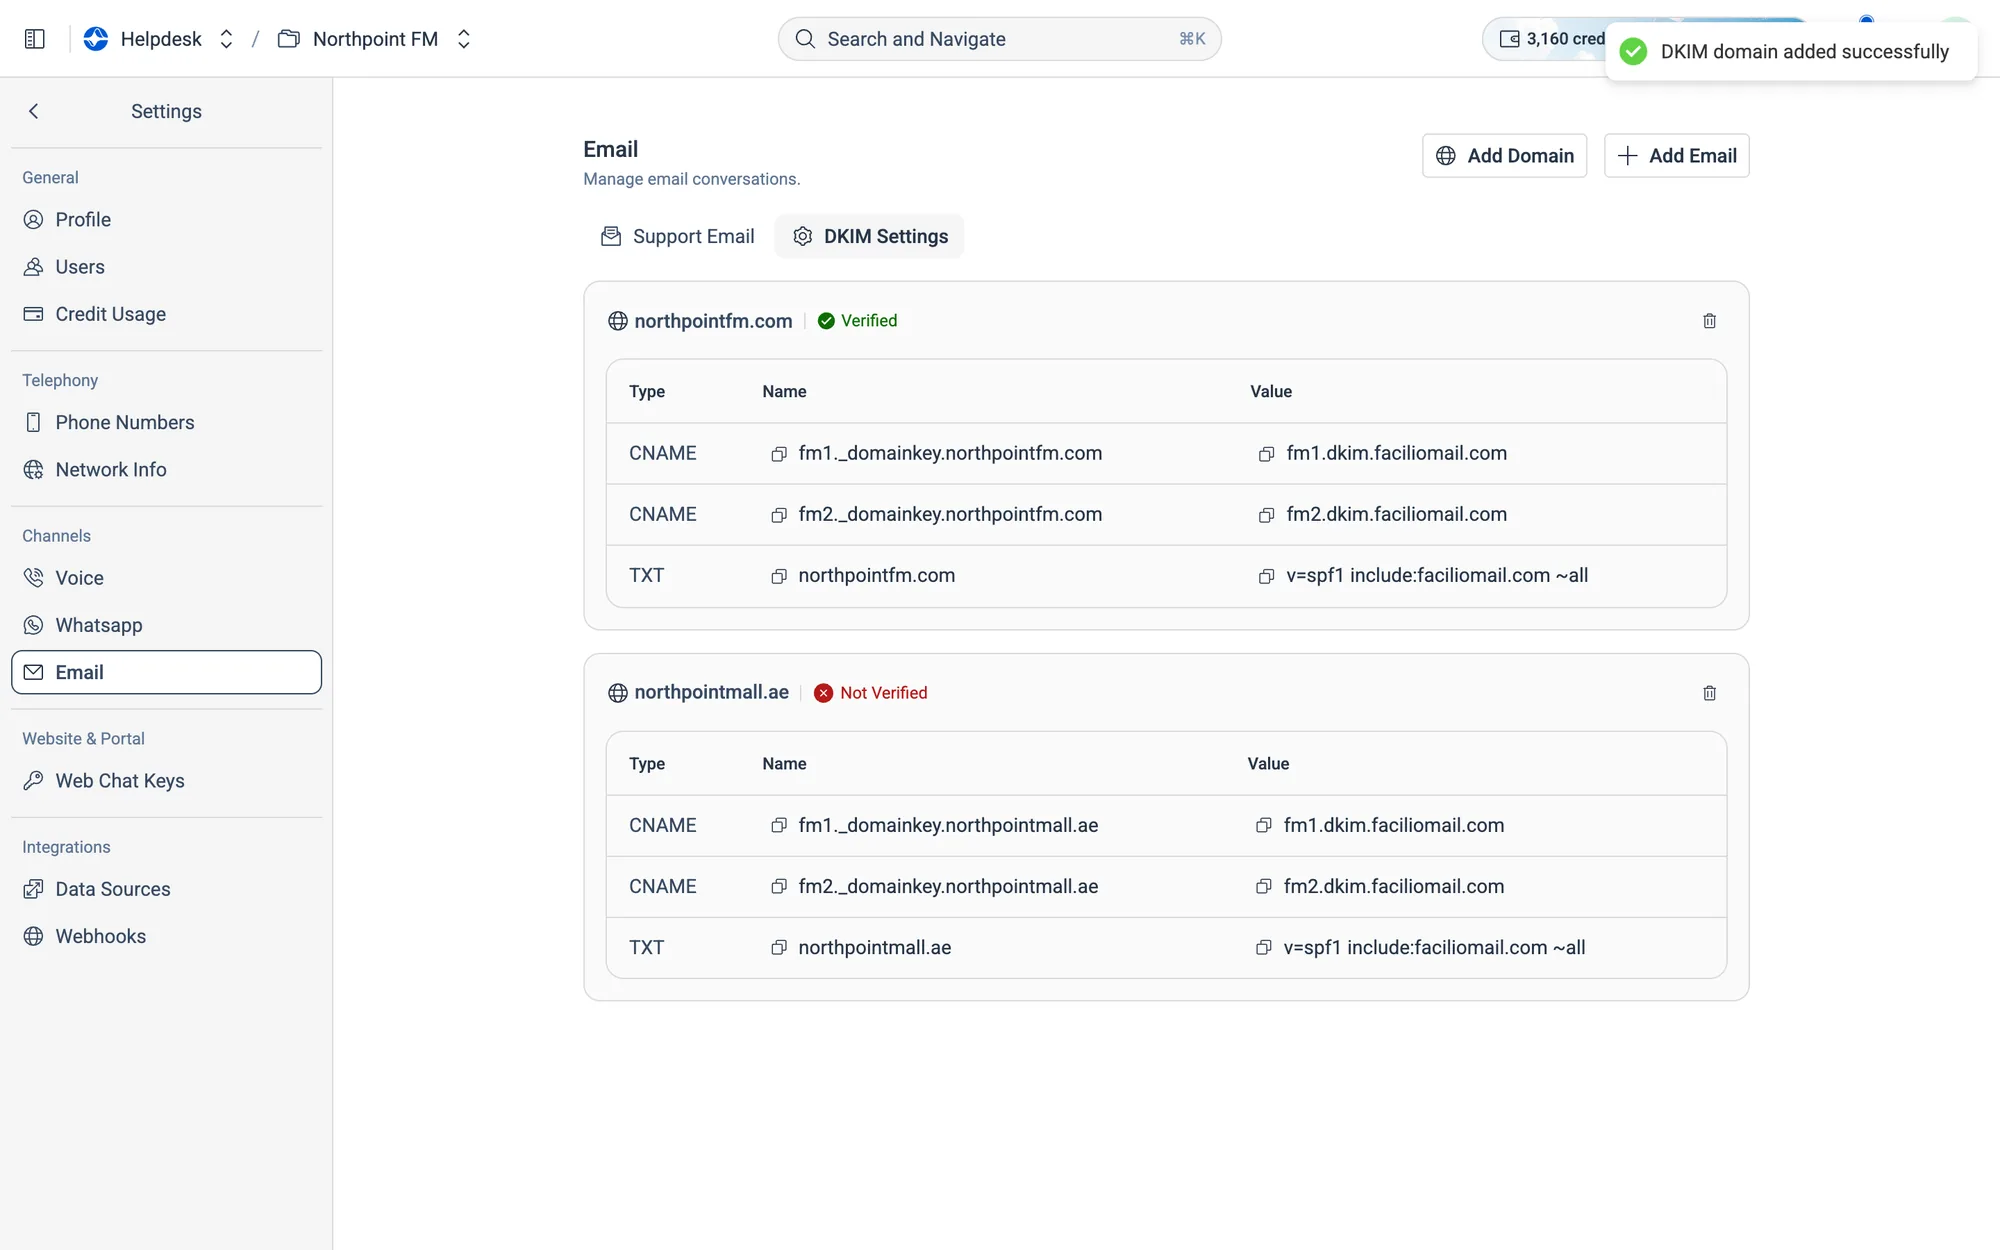Delete the northpointfm.com domain
The height and width of the screenshot is (1250, 2000).
pos(1709,321)
